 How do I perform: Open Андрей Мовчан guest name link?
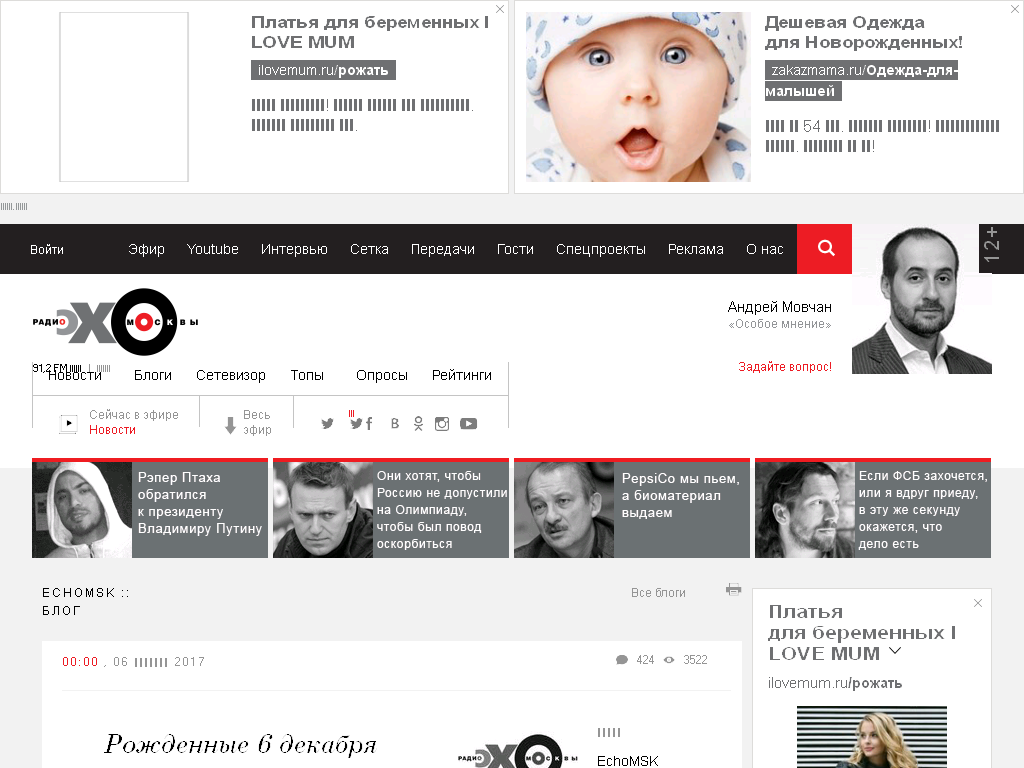[x=780, y=307]
